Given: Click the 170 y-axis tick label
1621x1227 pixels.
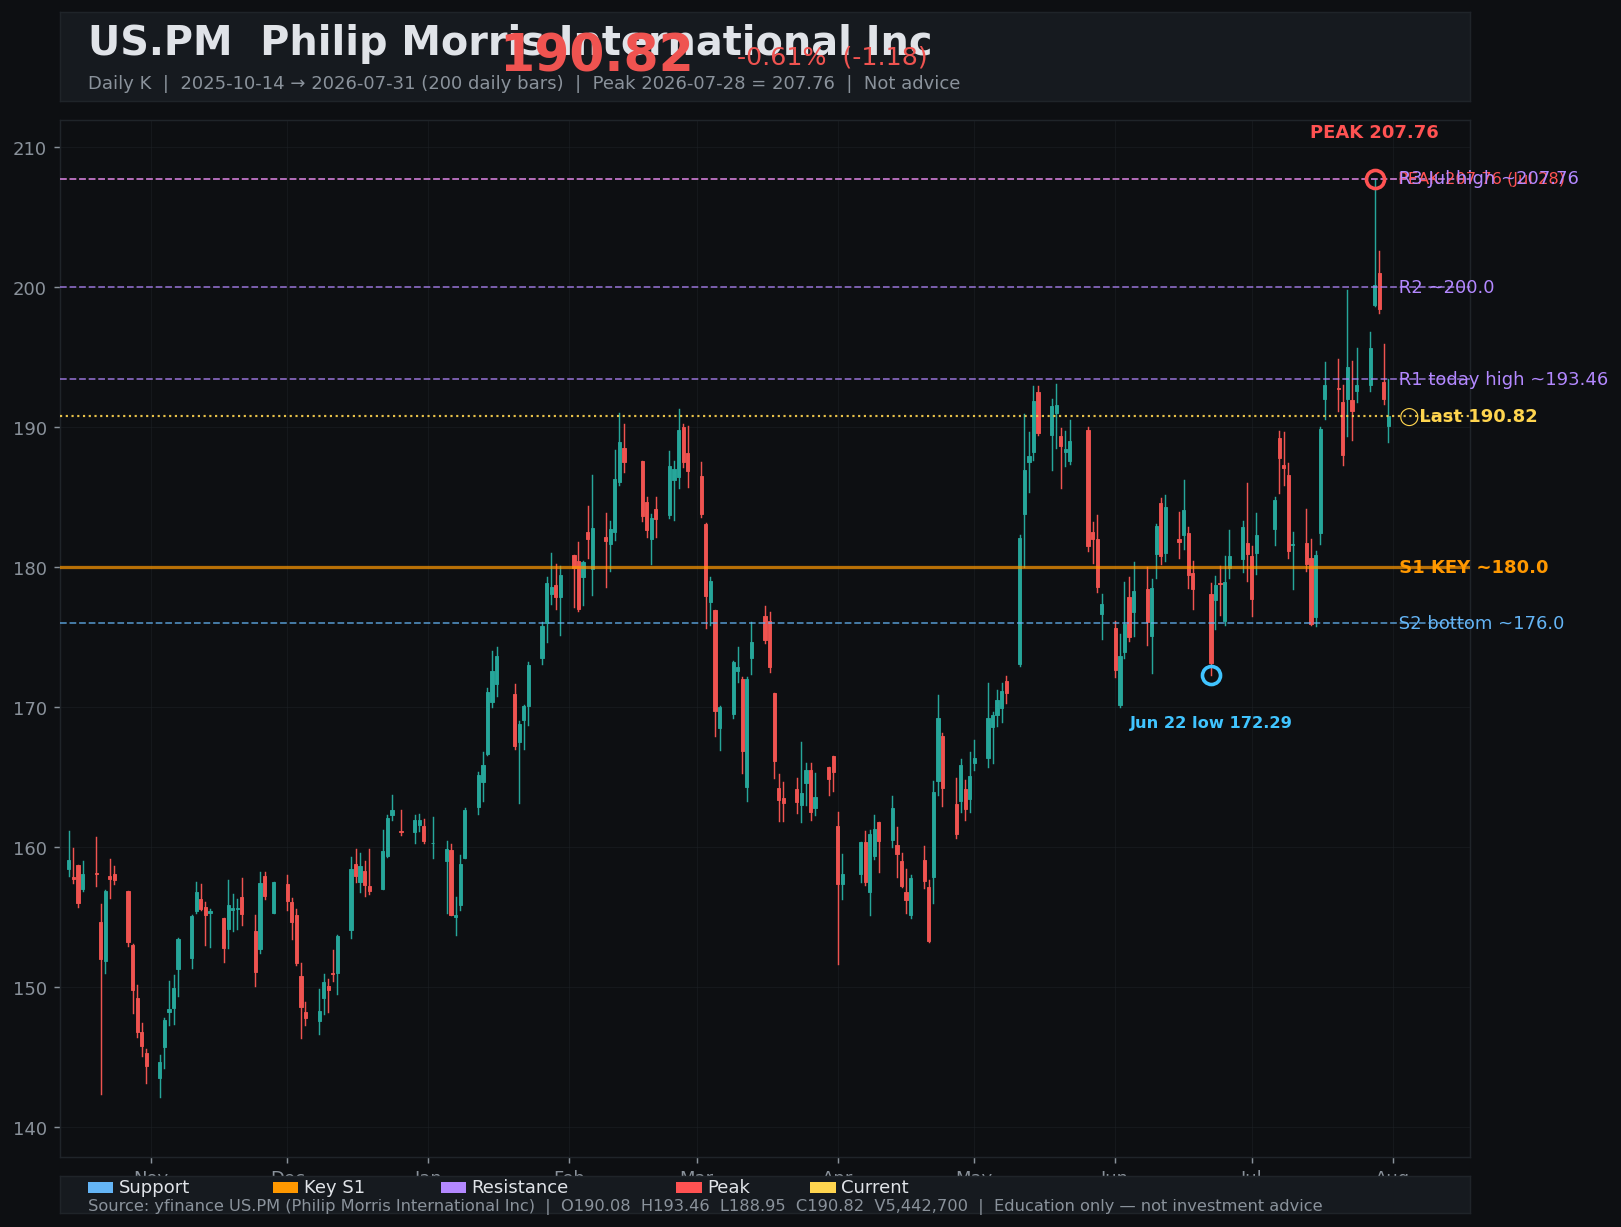Looking at the screenshot, I should pyautogui.click(x=29, y=708).
